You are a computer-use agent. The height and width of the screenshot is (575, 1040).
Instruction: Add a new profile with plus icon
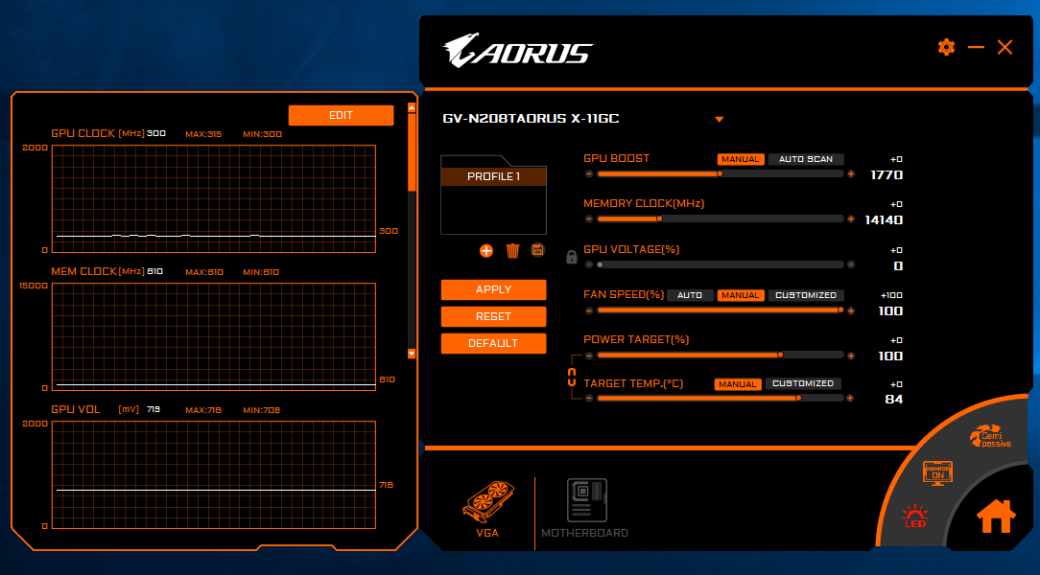(x=486, y=251)
